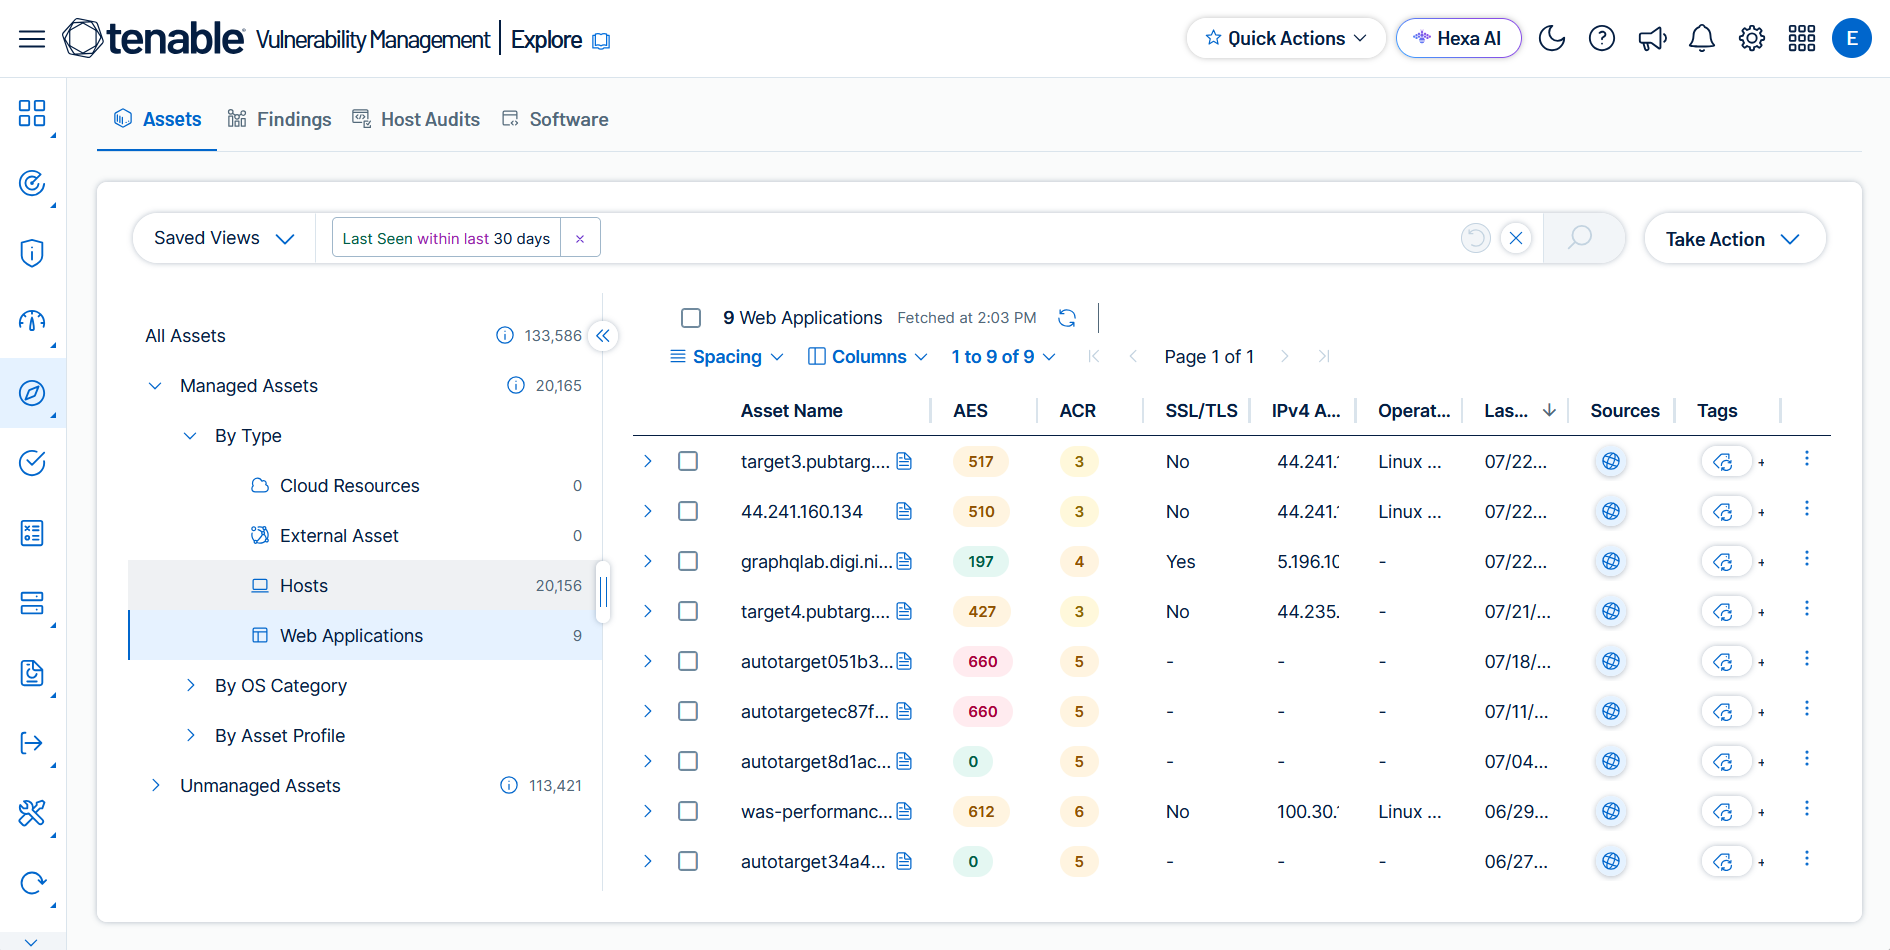The width and height of the screenshot is (1890, 950).
Task: Open row actions menu for target3.pubtarg
Action: tap(1806, 459)
